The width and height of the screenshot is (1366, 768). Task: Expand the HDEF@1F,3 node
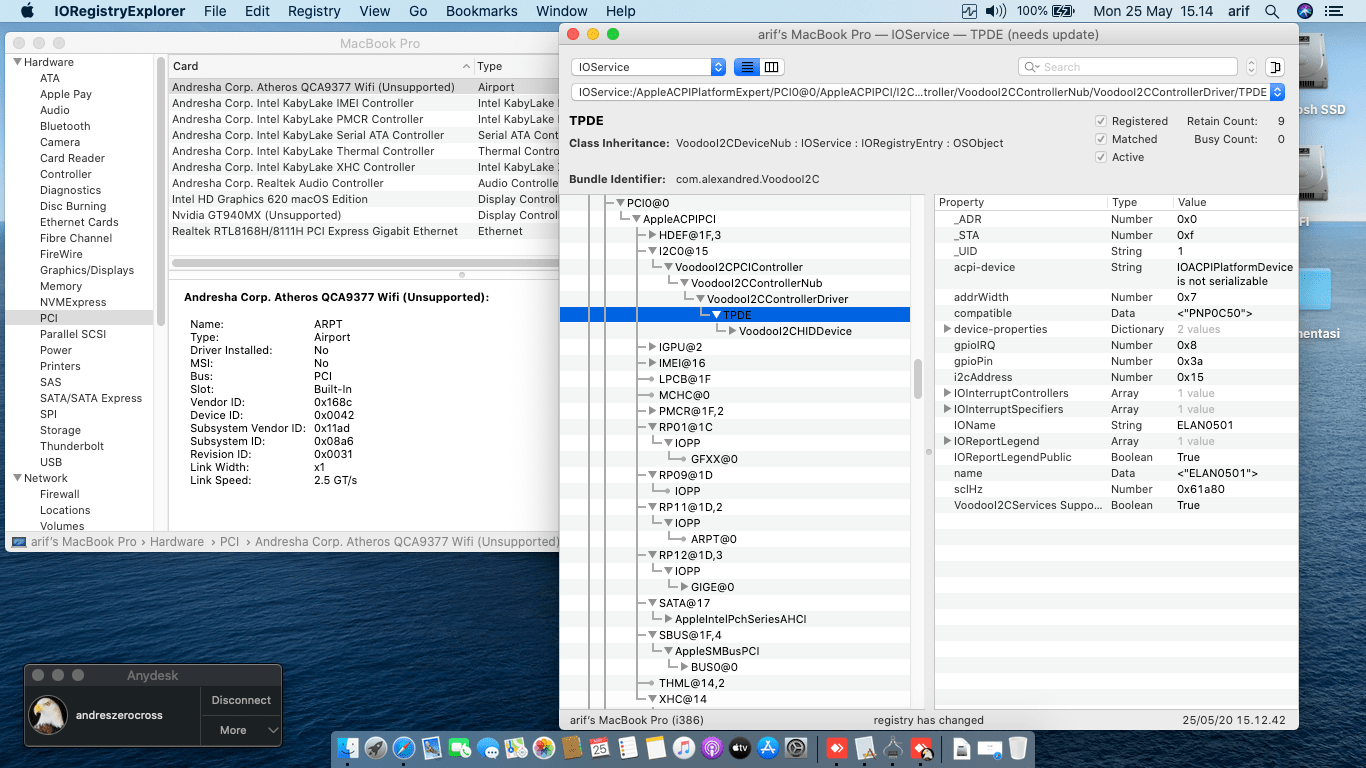(652, 235)
